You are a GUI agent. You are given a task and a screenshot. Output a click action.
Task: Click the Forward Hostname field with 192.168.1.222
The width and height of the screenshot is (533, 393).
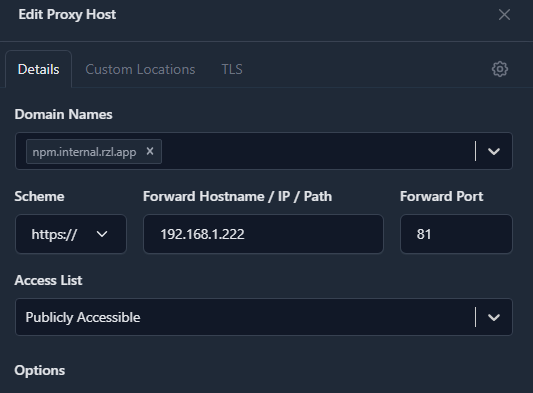263,234
